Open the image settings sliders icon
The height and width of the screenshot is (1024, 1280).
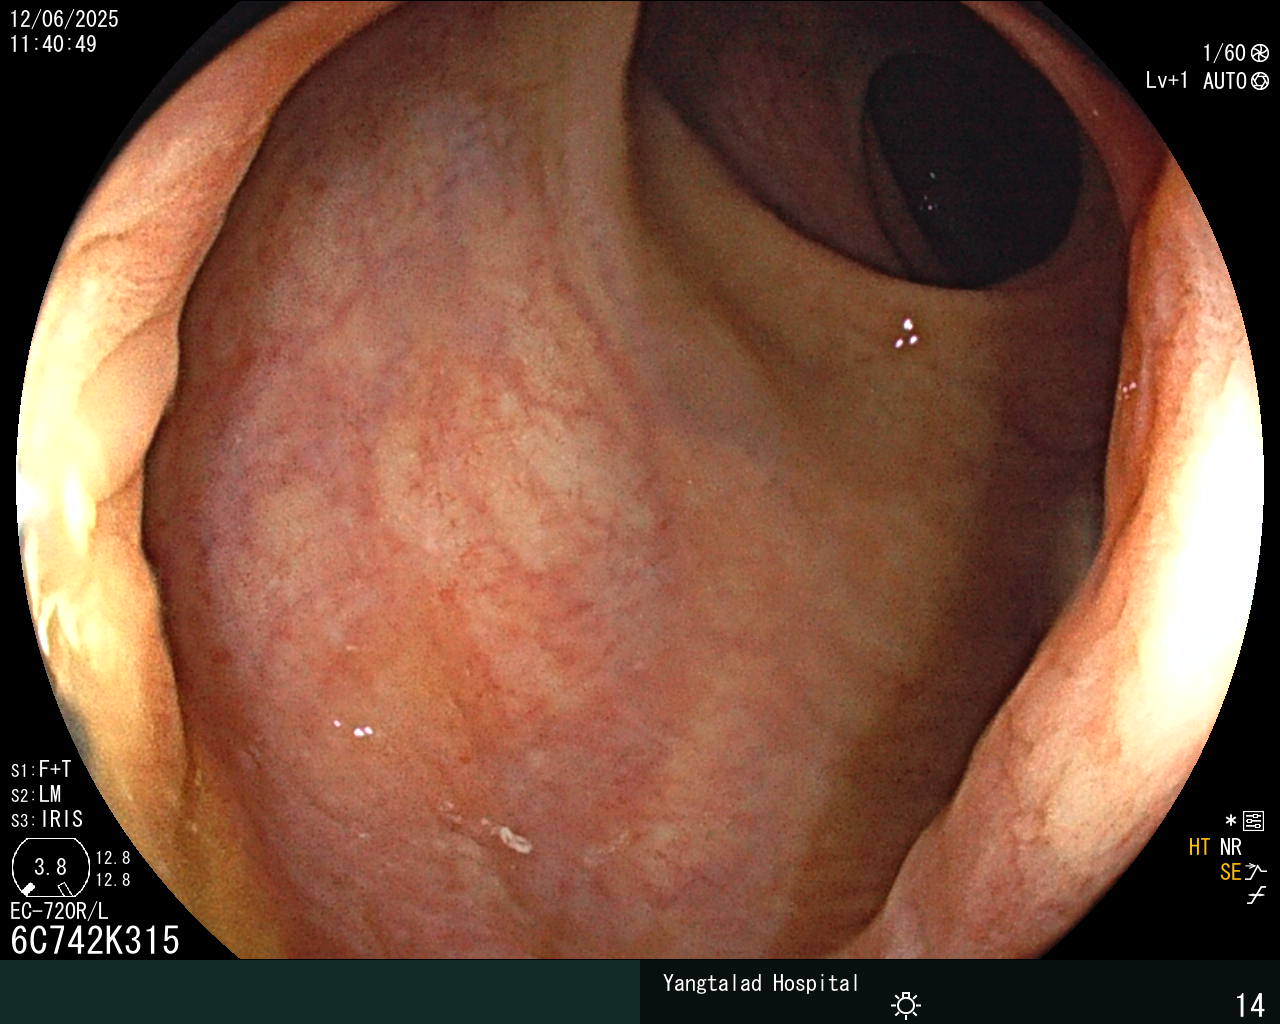(x=1254, y=821)
